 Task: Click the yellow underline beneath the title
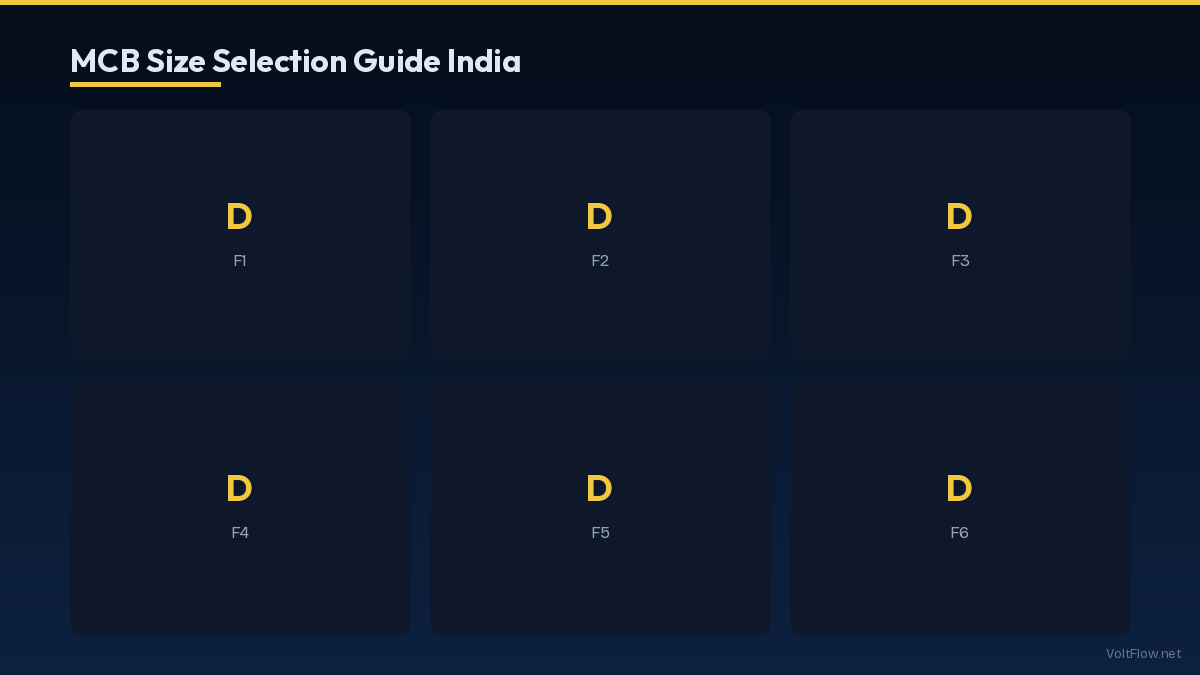pos(145,84)
